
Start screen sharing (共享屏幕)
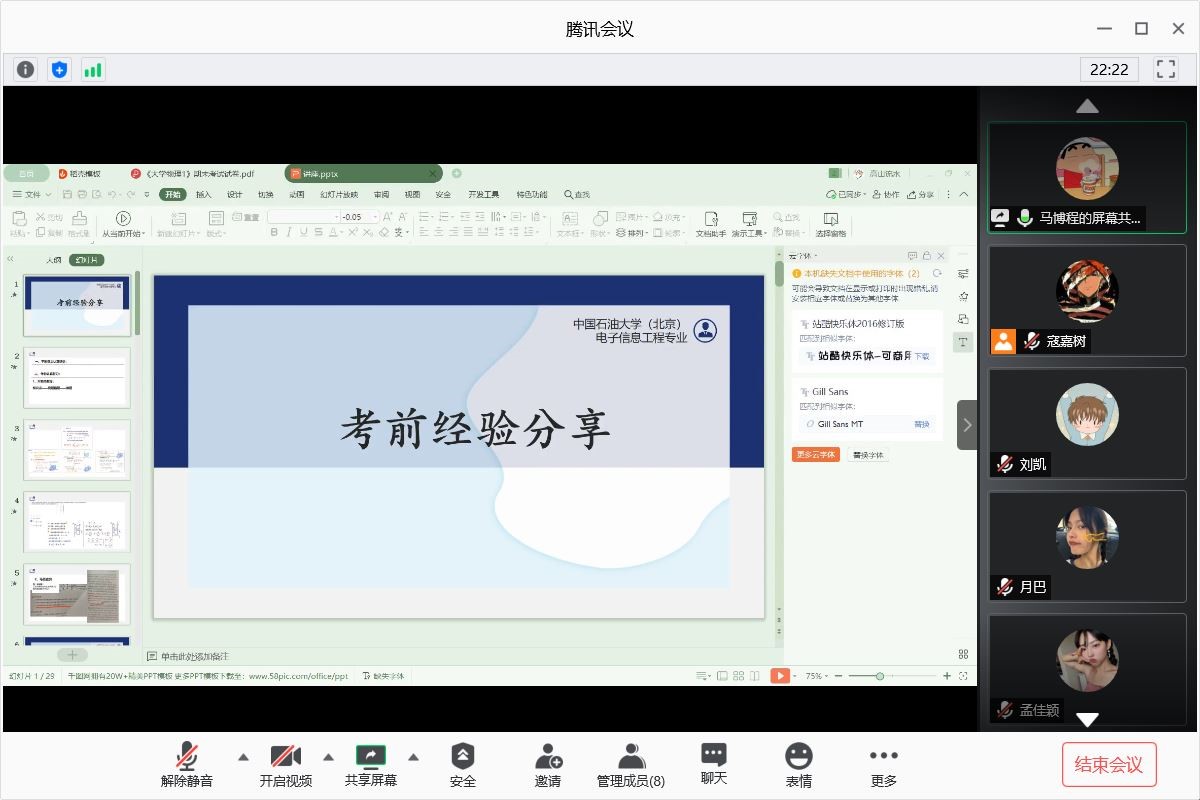[370, 765]
